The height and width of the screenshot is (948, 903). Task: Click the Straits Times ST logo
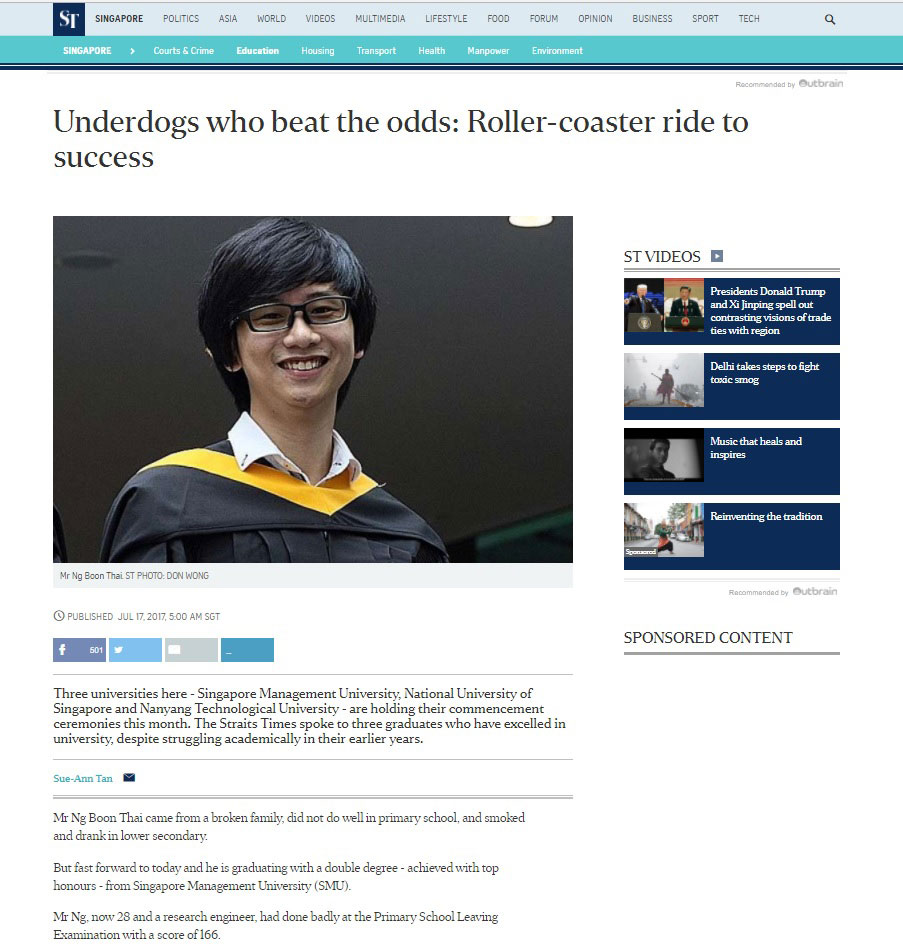pyautogui.click(x=69, y=19)
